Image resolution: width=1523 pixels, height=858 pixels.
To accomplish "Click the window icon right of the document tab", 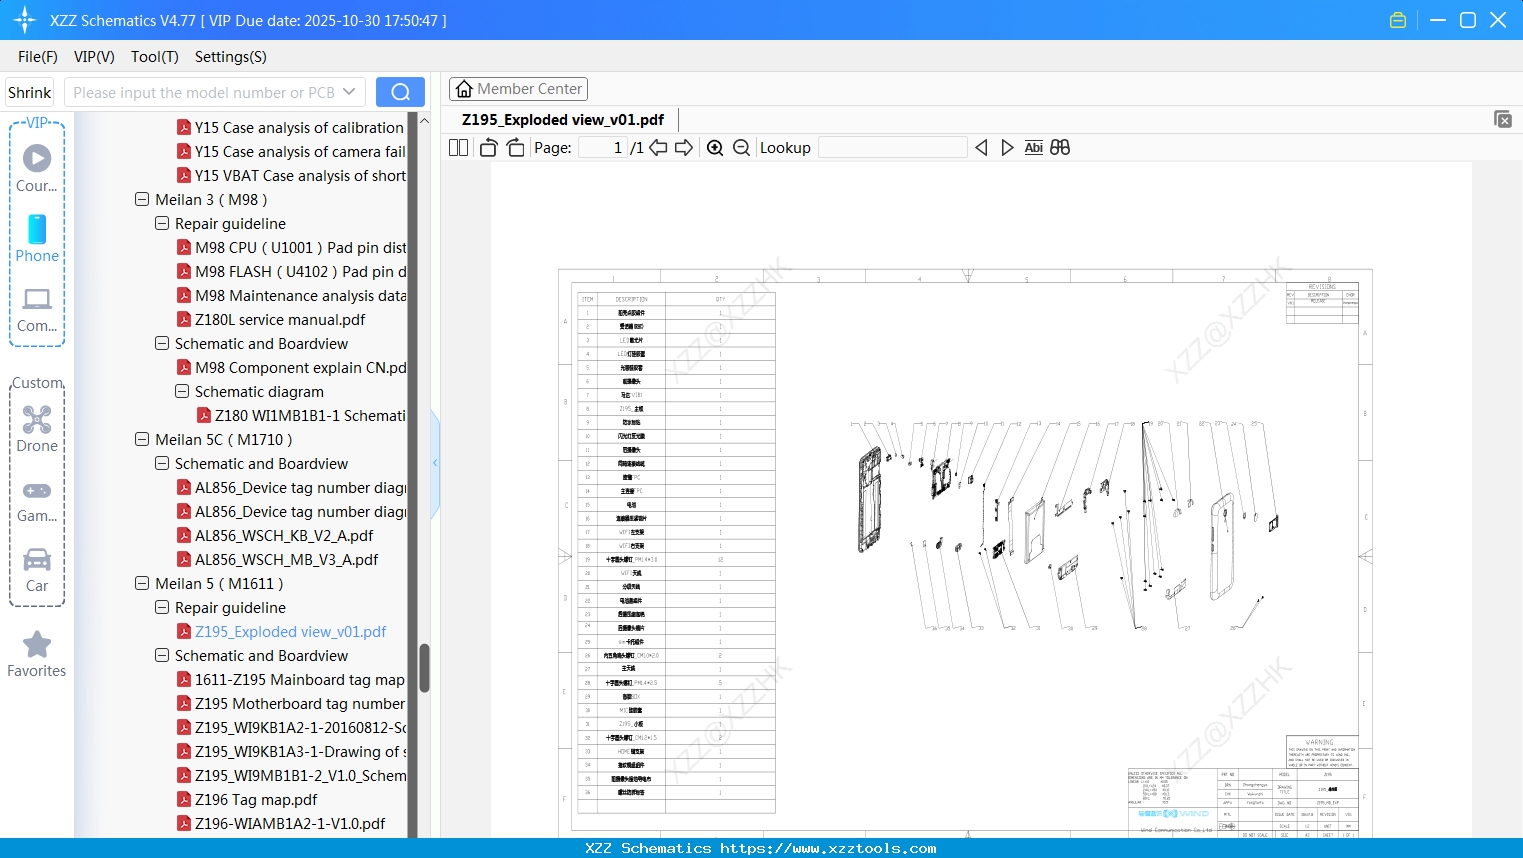I will (1503, 119).
